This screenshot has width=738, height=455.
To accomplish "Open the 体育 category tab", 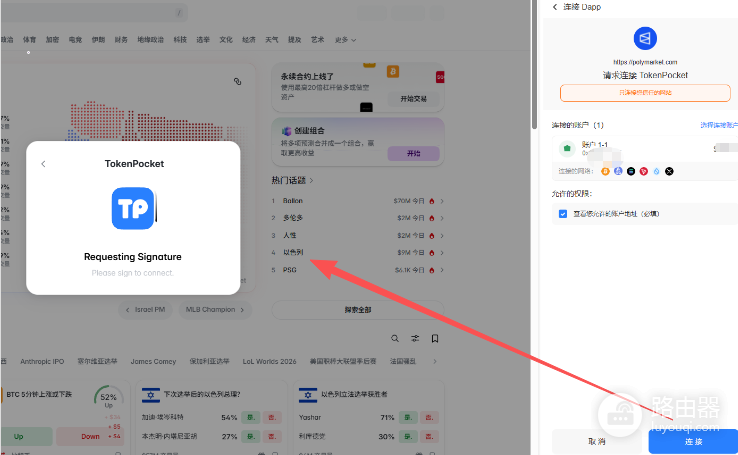I will tap(29, 40).
